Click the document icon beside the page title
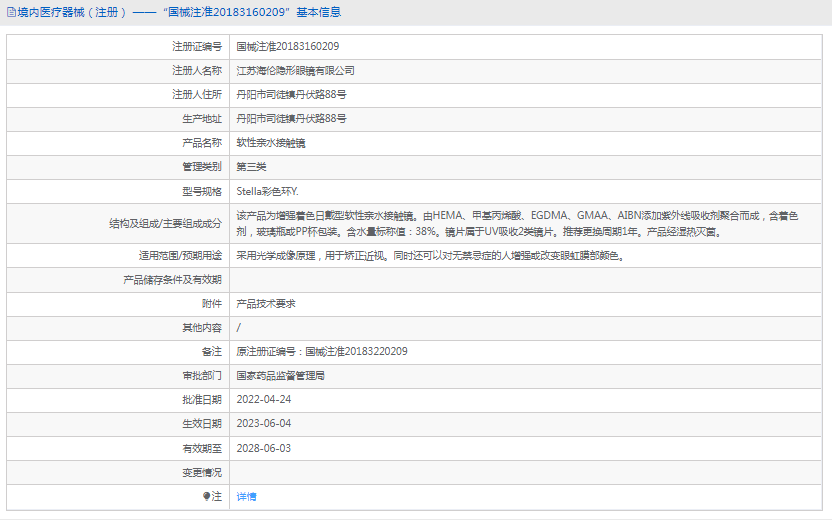This screenshot has width=832, height=521. pyautogui.click(x=11, y=12)
